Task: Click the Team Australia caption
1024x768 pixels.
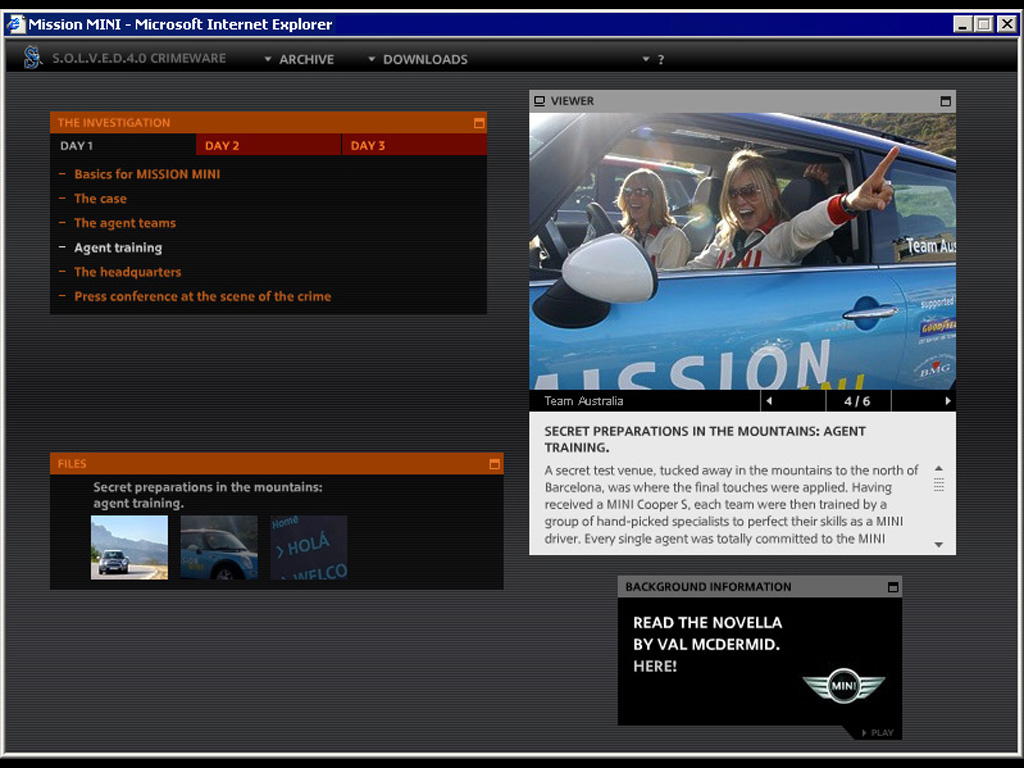Action: [x=584, y=401]
